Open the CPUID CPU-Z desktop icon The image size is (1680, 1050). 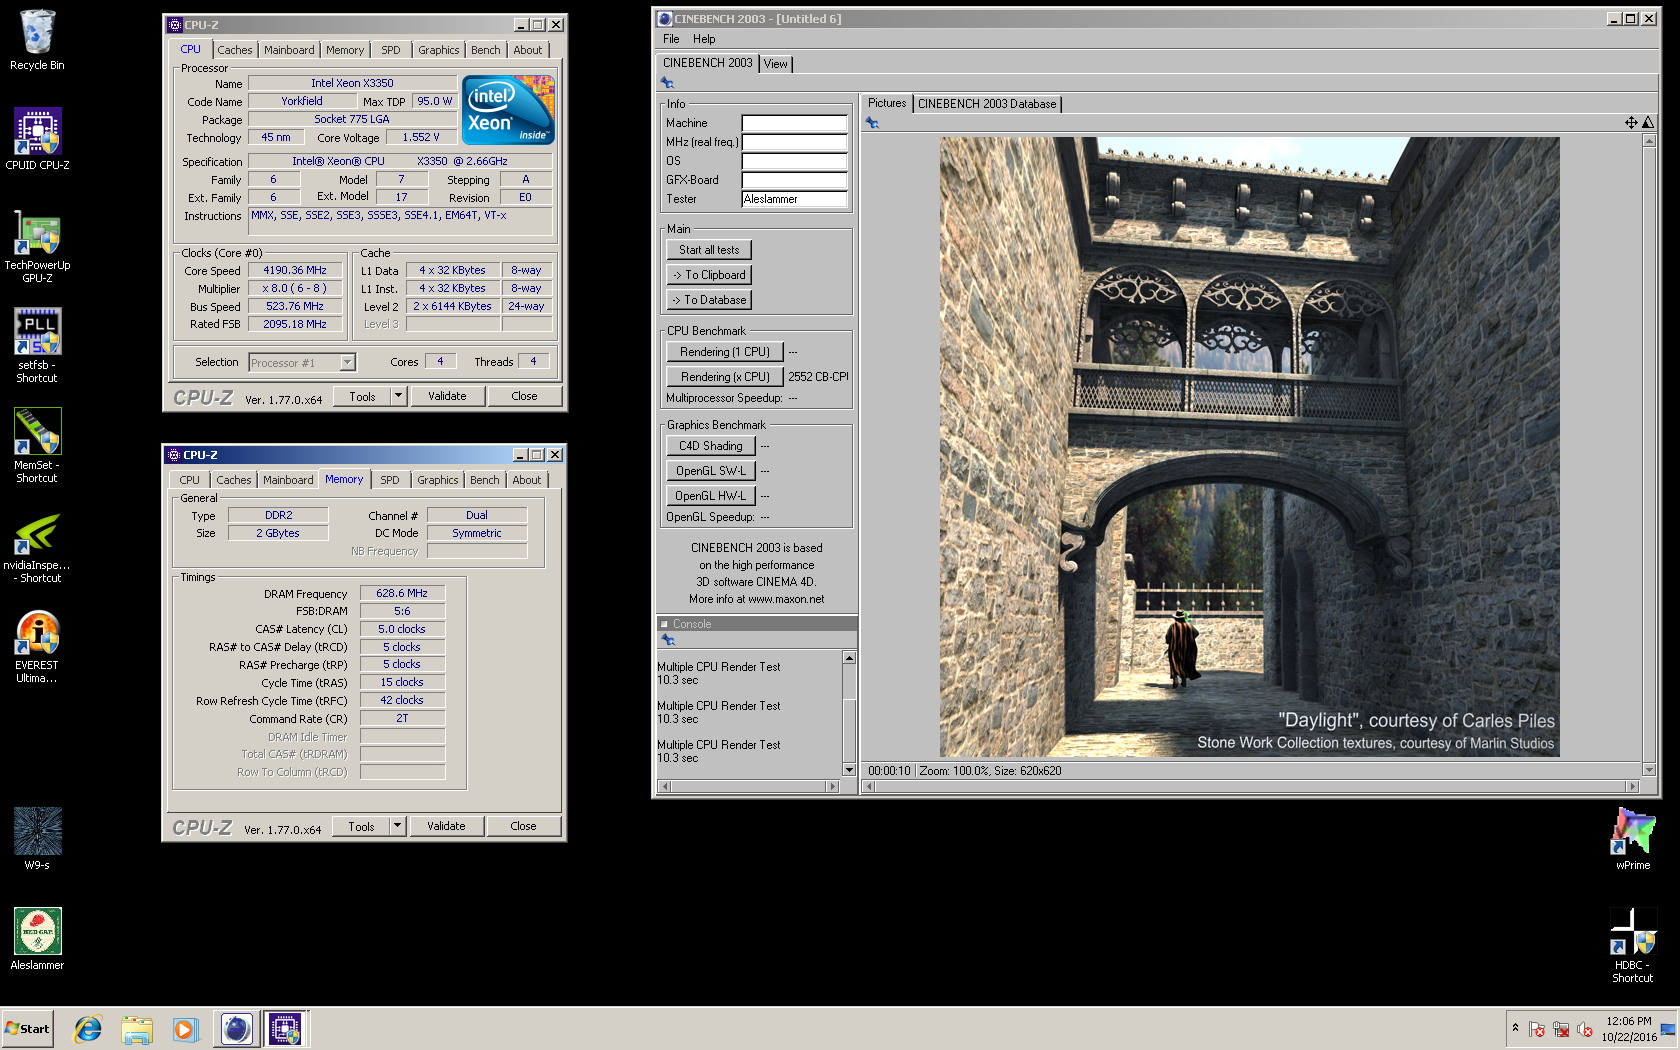point(37,139)
